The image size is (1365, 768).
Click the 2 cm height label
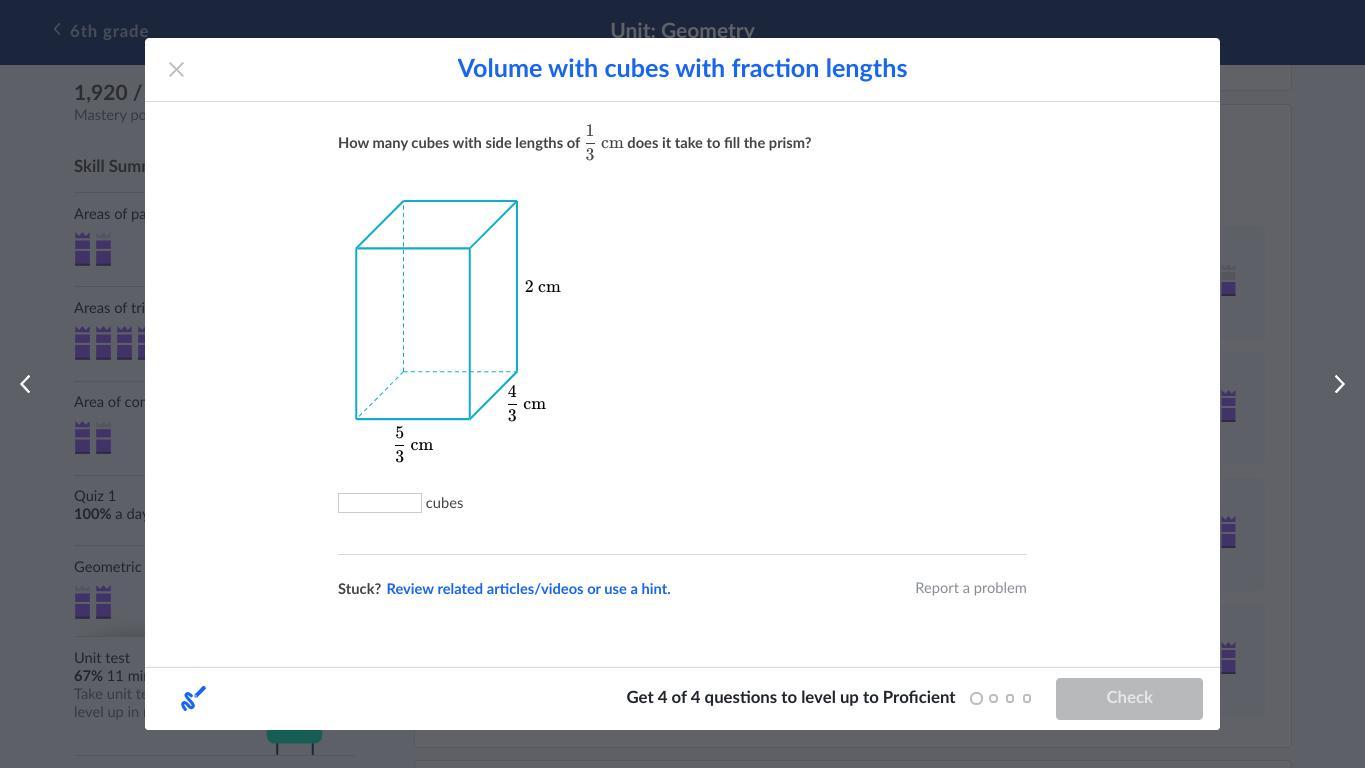[x=543, y=287]
